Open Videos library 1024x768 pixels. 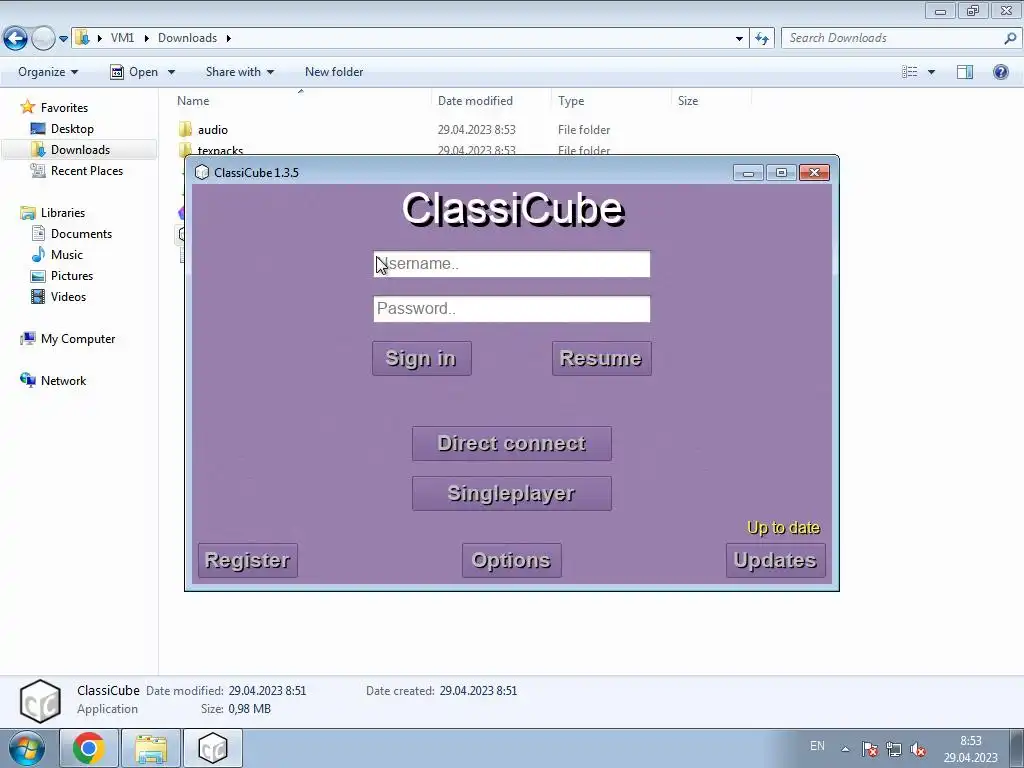click(x=68, y=296)
